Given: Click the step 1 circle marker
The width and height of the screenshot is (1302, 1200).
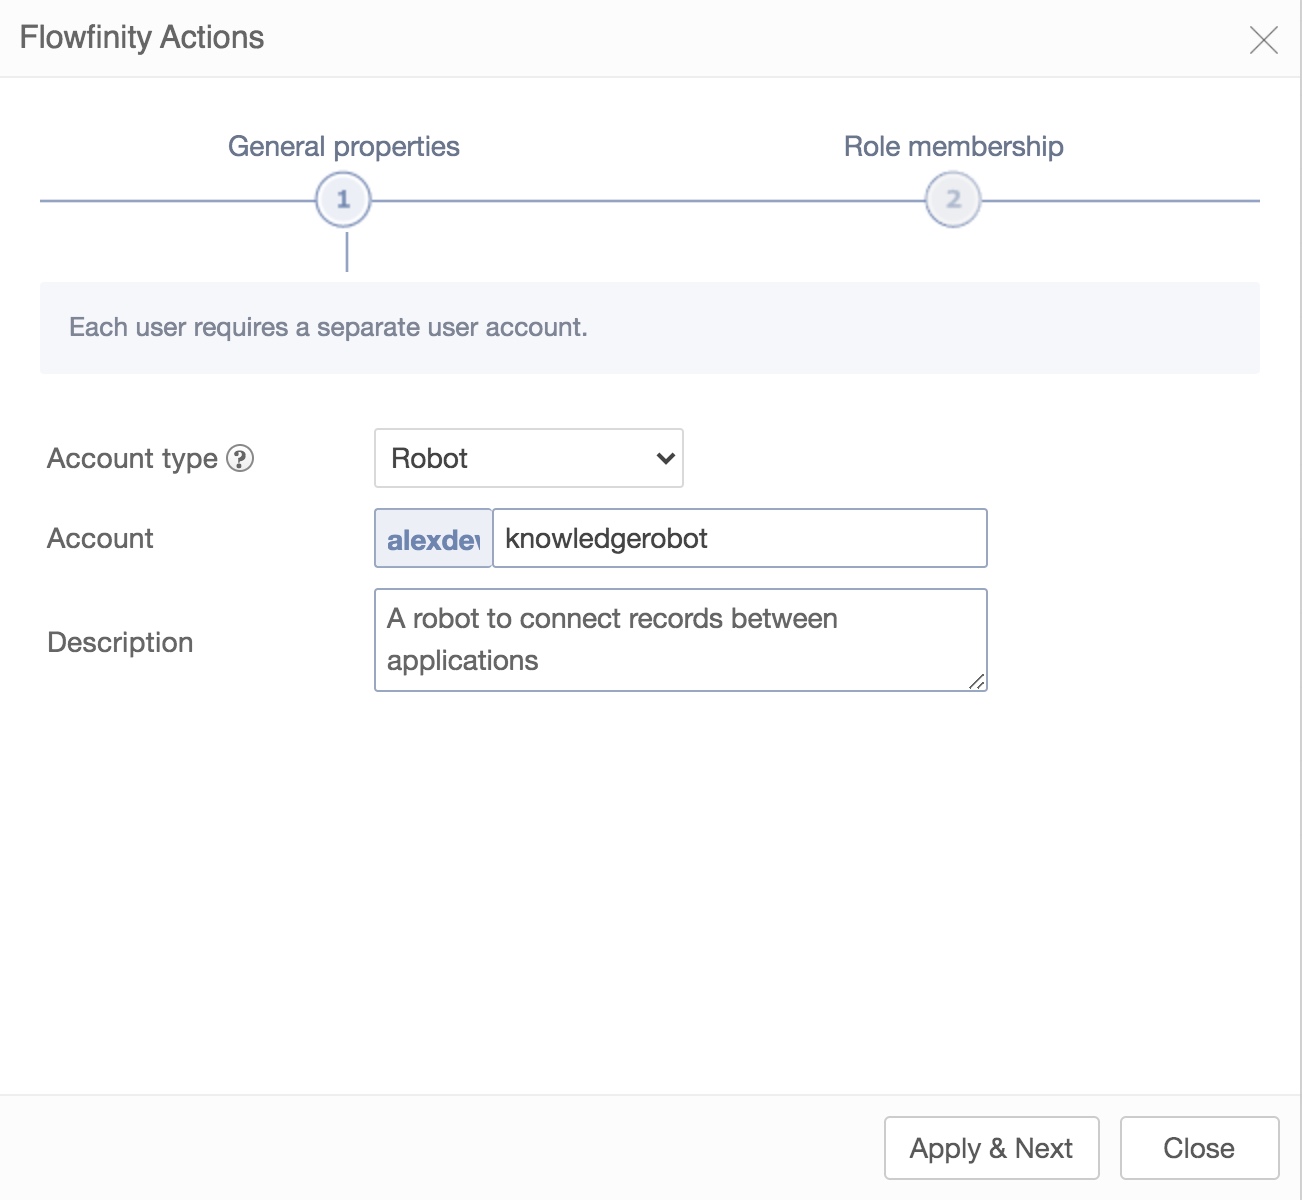Looking at the screenshot, I should click(x=343, y=200).
